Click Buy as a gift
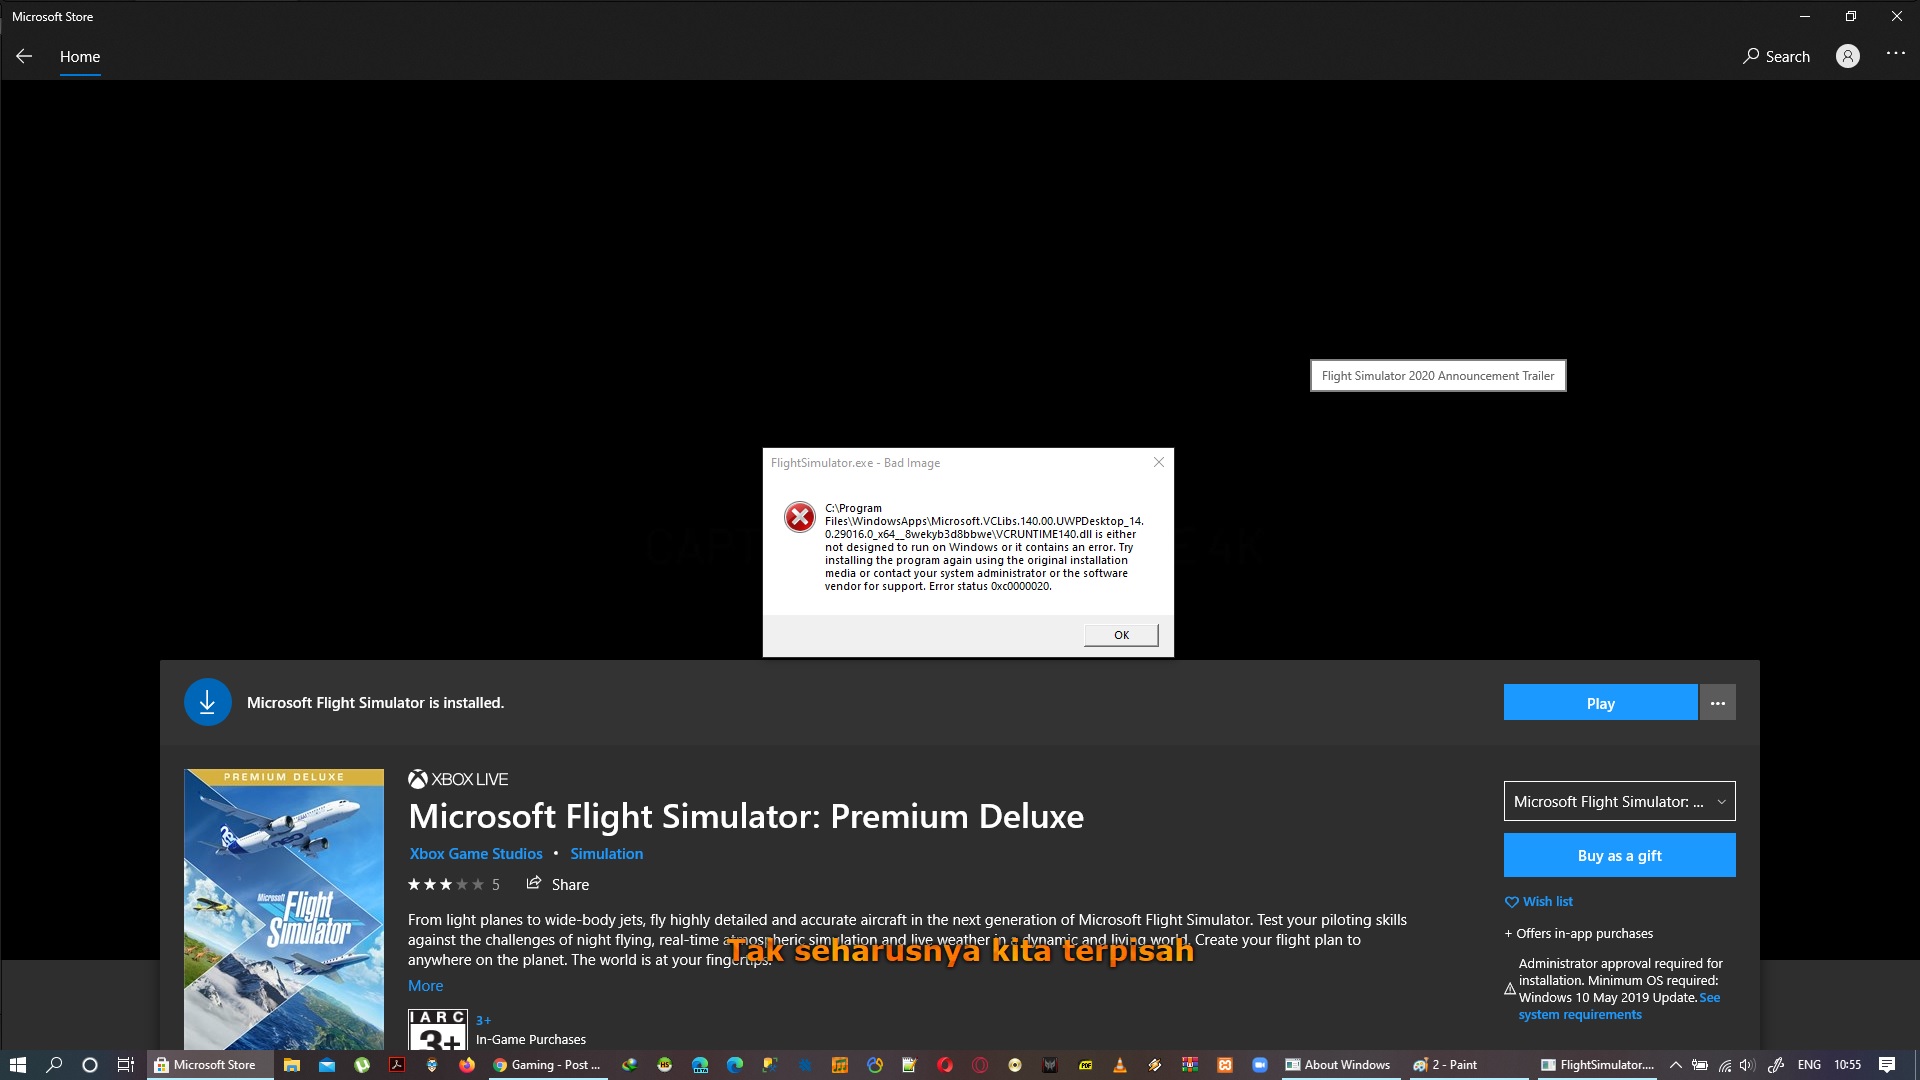Viewport: 1920px width, 1080px height. (1619, 855)
